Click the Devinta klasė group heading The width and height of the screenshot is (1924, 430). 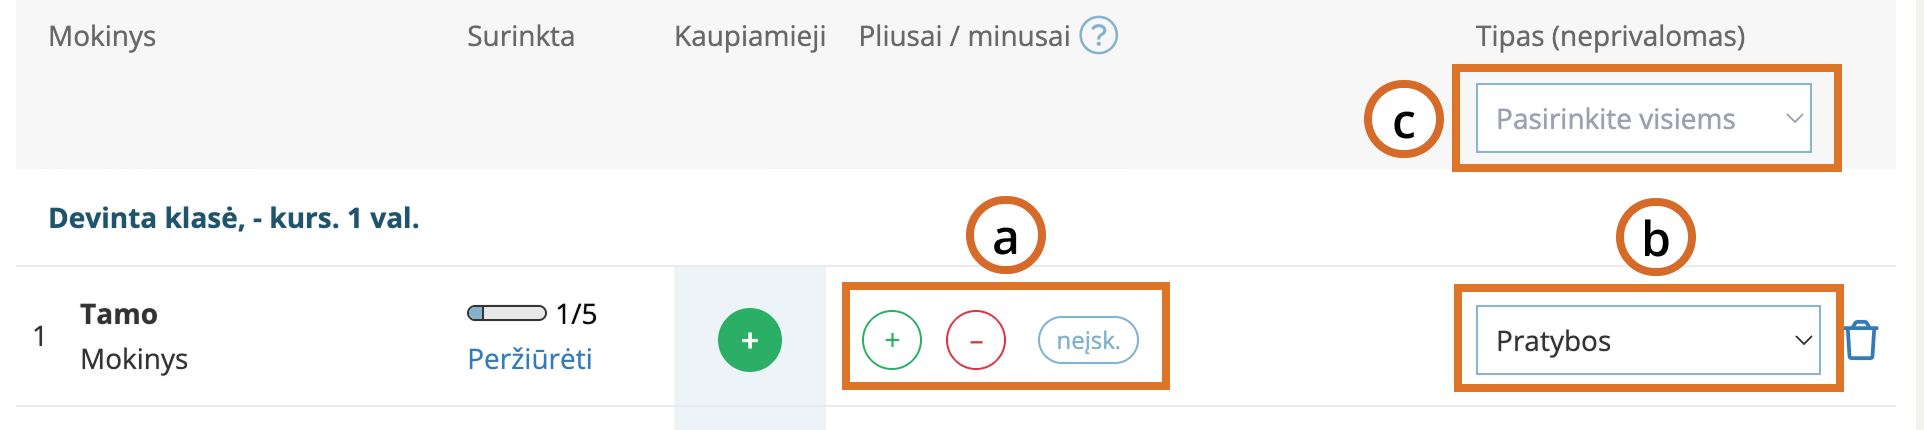point(233,218)
